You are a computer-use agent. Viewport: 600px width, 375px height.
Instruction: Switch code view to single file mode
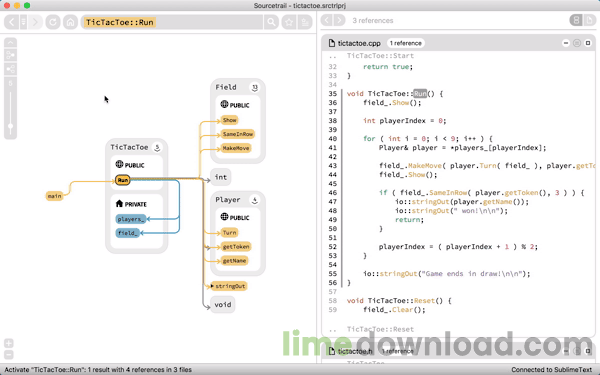coord(589,20)
